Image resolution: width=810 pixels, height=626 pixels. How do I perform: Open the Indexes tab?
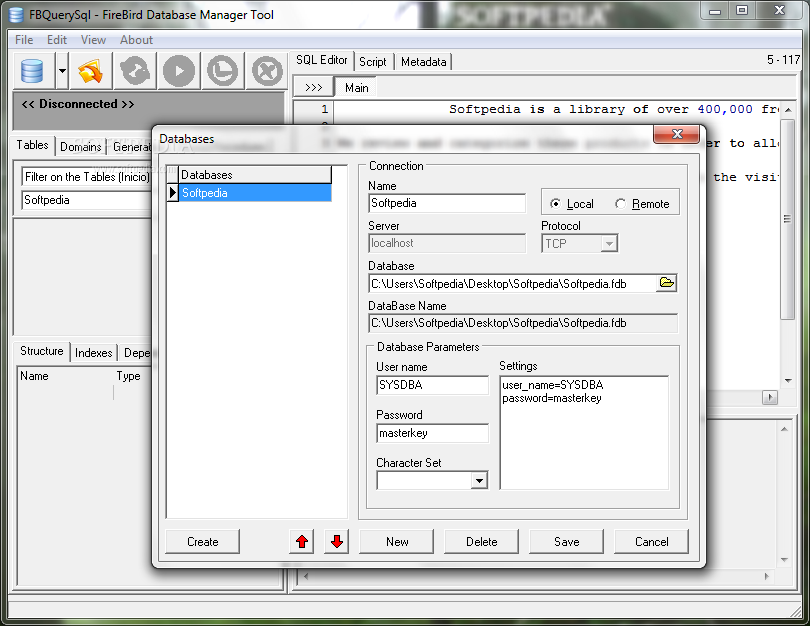tap(94, 353)
